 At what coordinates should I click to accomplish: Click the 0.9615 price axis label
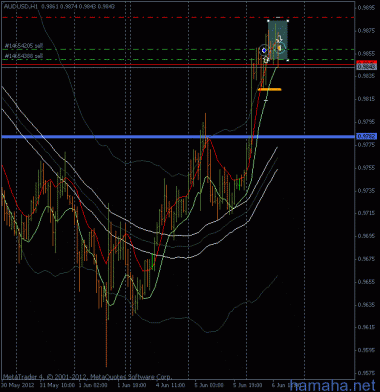coord(365,327)
